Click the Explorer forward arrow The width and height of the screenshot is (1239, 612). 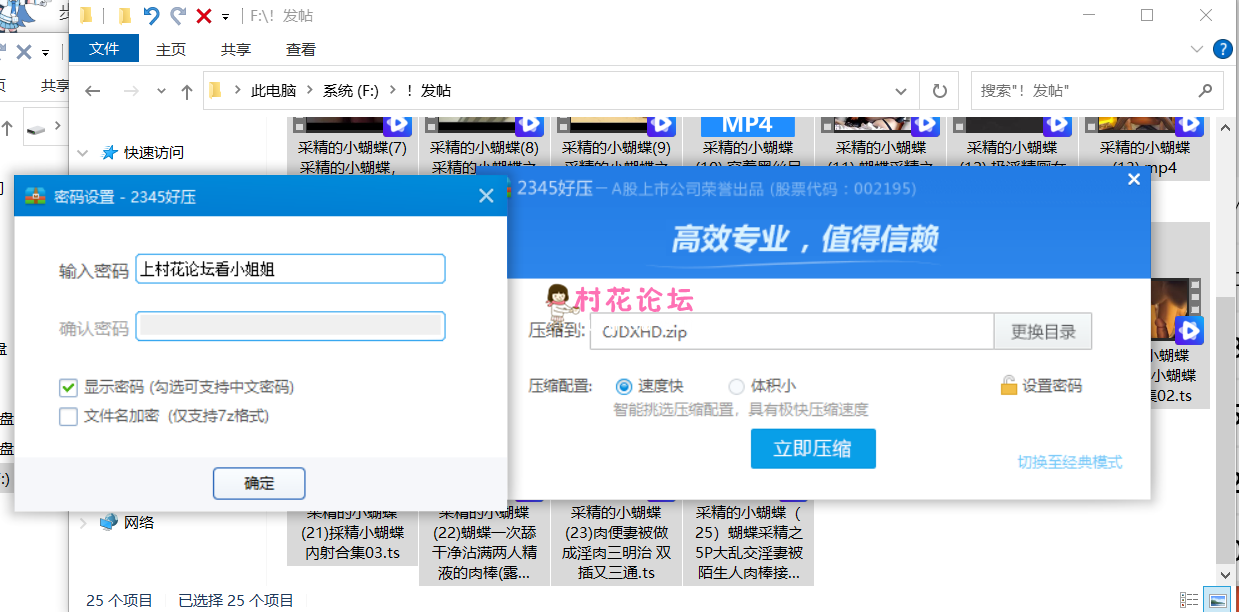[x=130, y=91]
